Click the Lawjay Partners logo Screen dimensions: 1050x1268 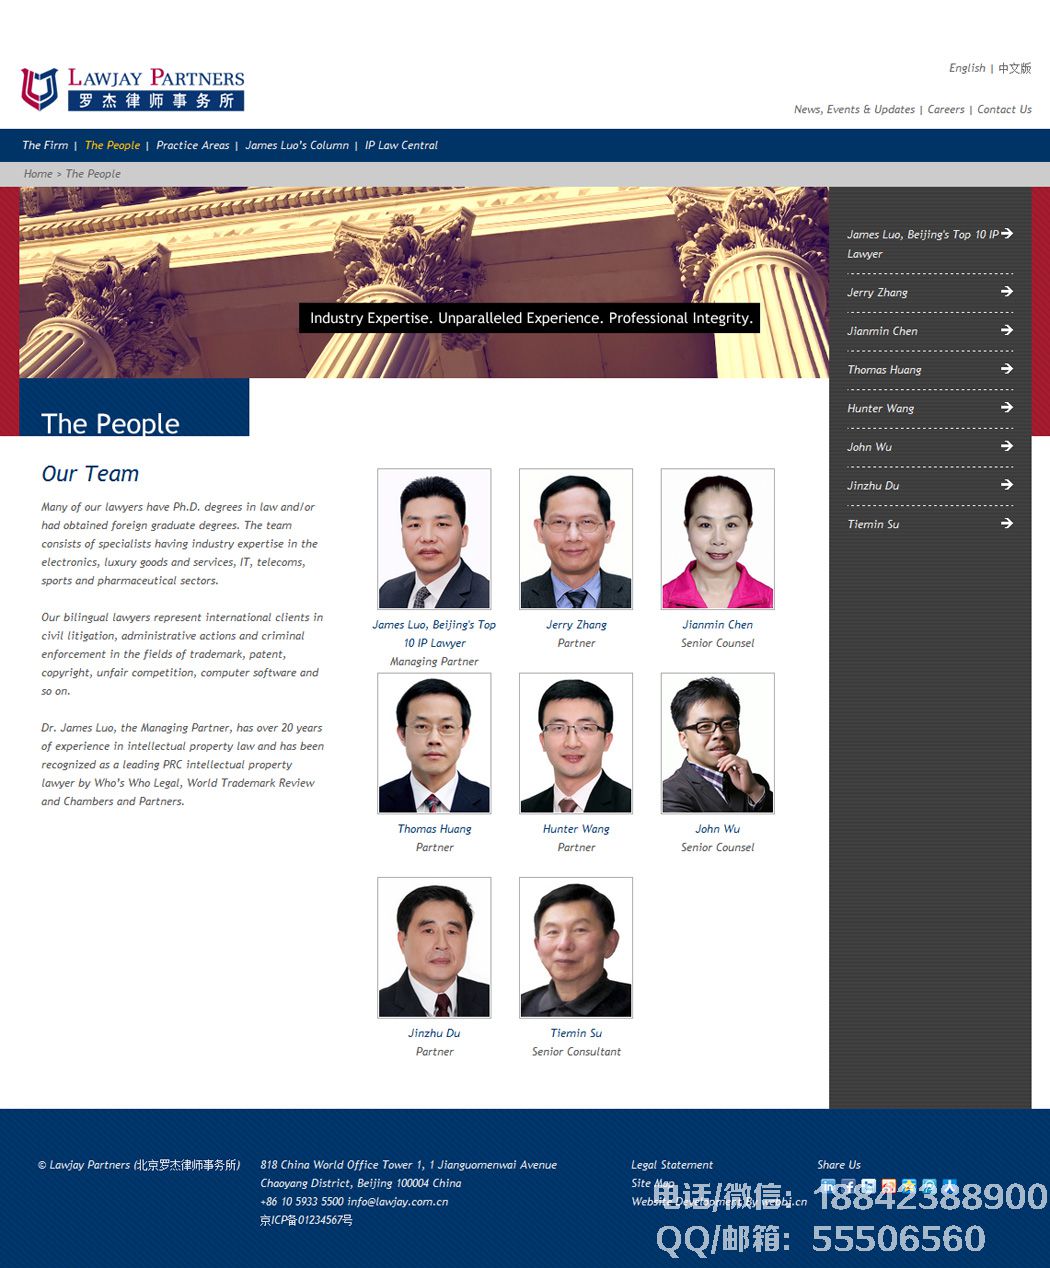[132, 89]
